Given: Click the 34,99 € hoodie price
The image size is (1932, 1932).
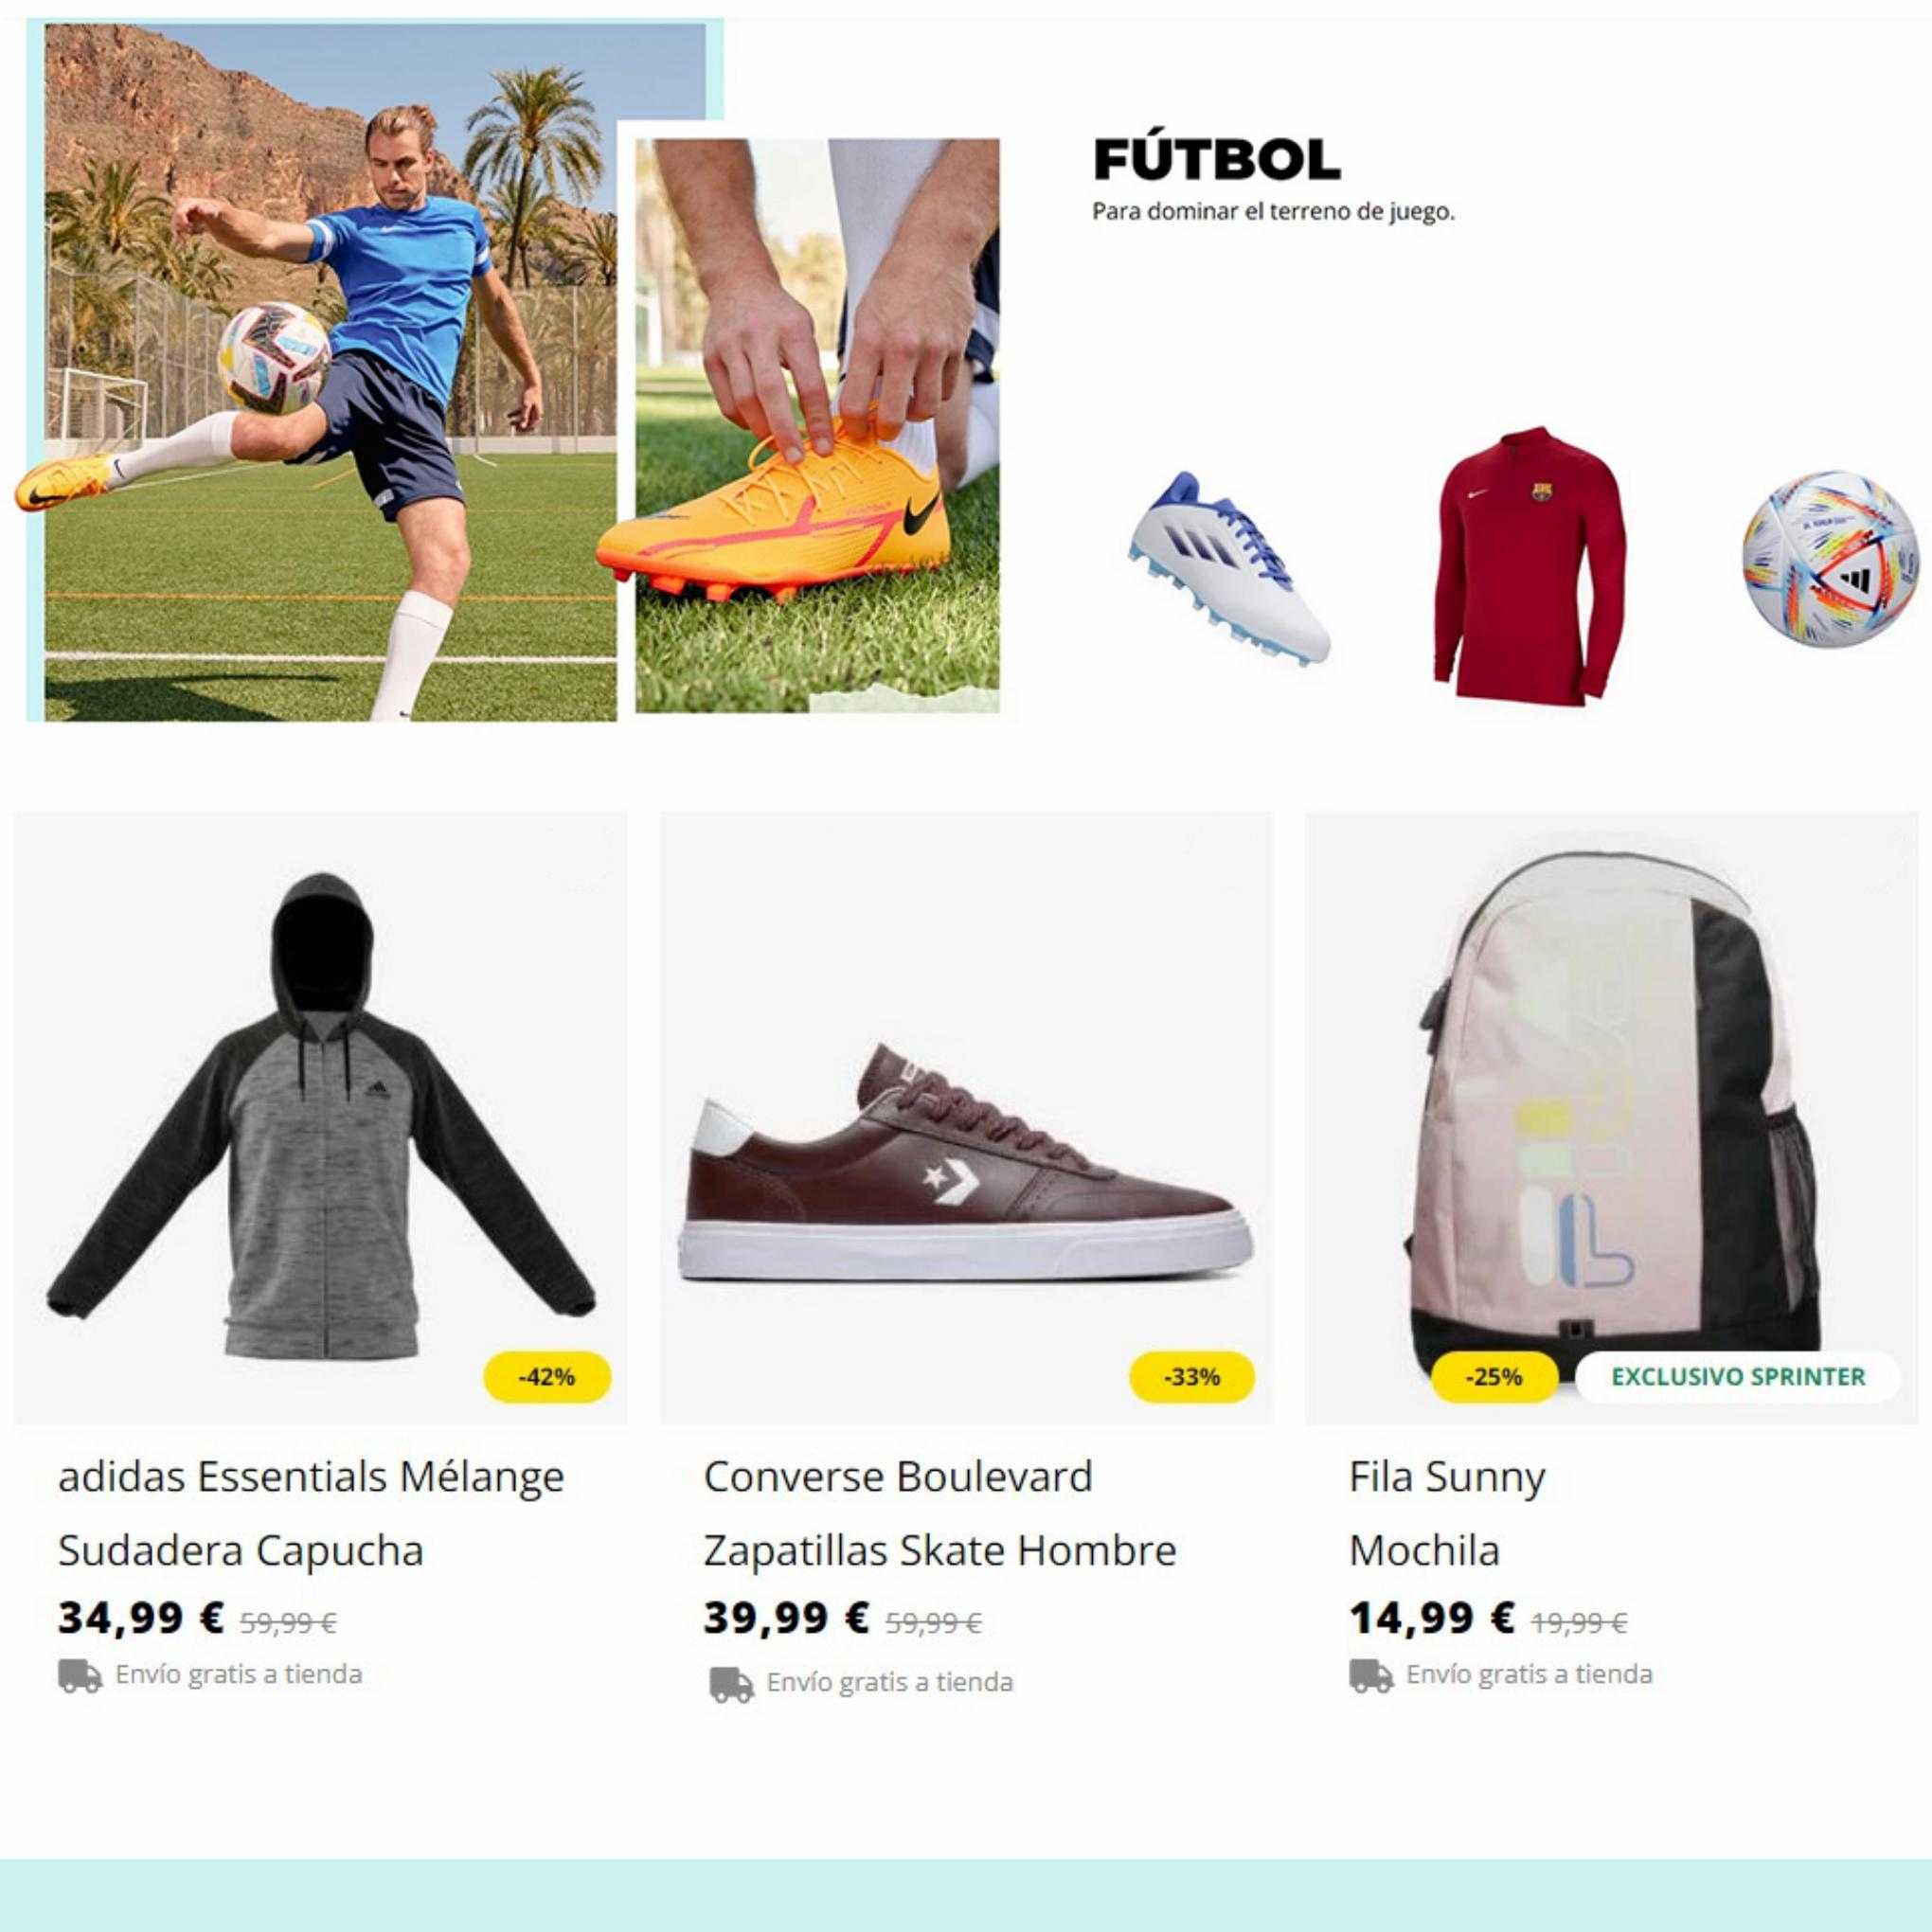Looking at the screenshot, I should point(140,1617).
